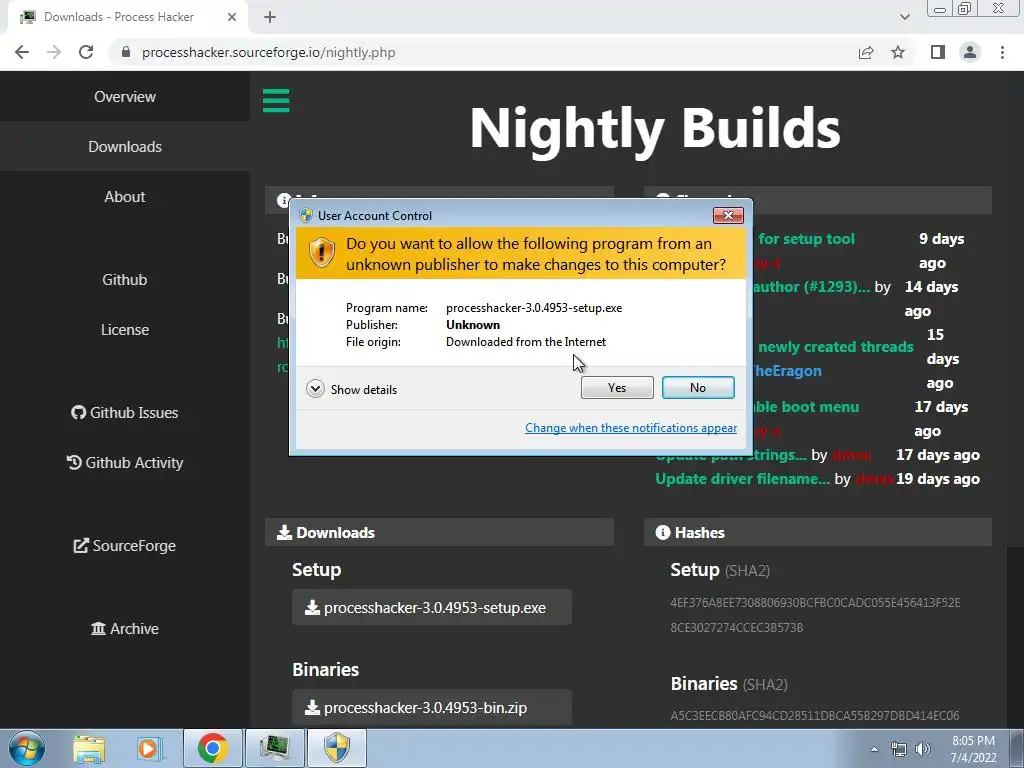Open License page in sidebar

pyautogui.click(x=125, y=330)
